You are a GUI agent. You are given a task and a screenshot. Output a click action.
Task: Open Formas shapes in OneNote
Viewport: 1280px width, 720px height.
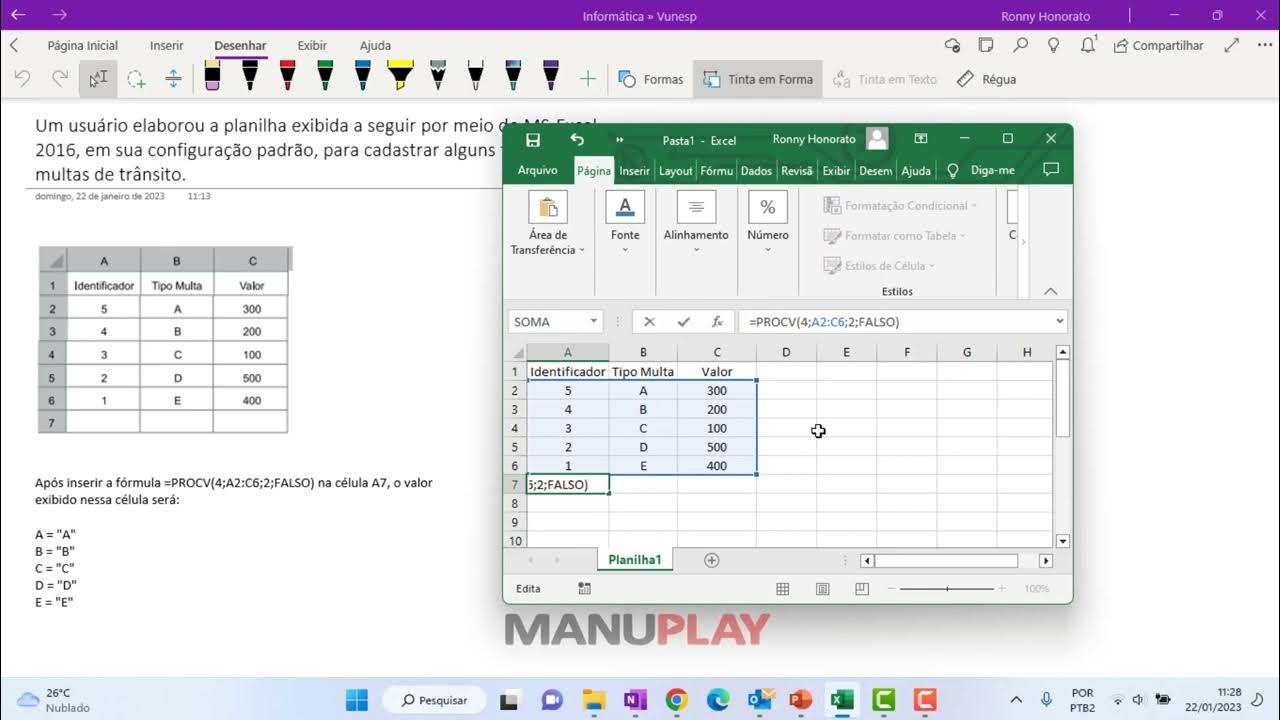651,79
